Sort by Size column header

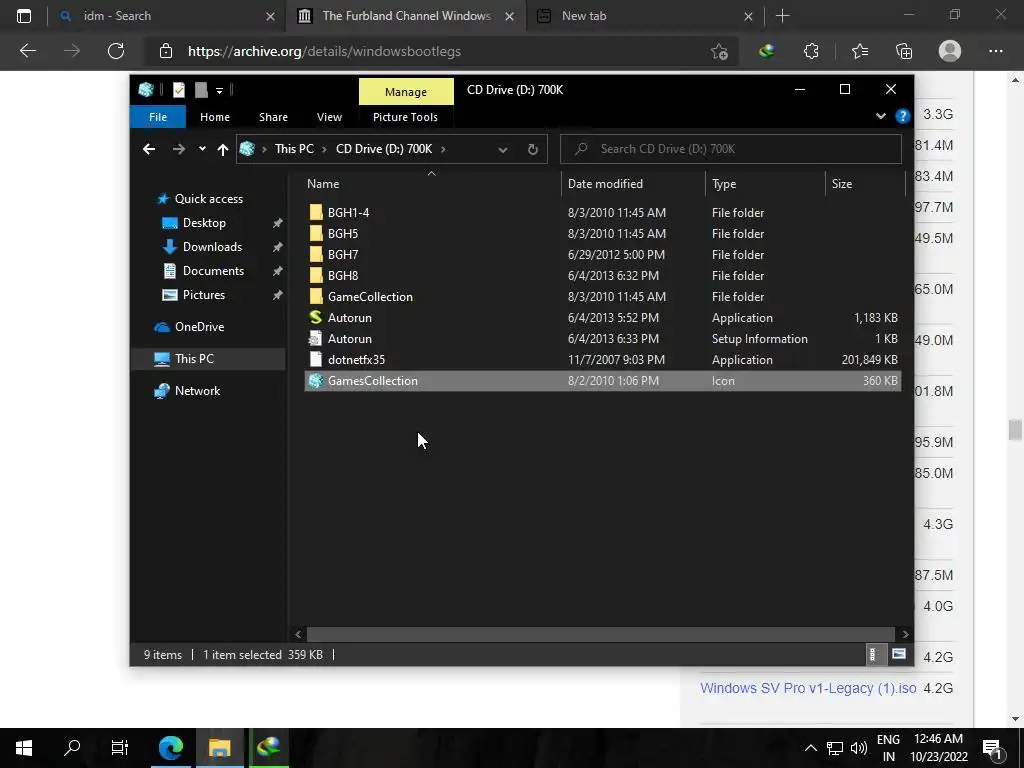[865, 184]
